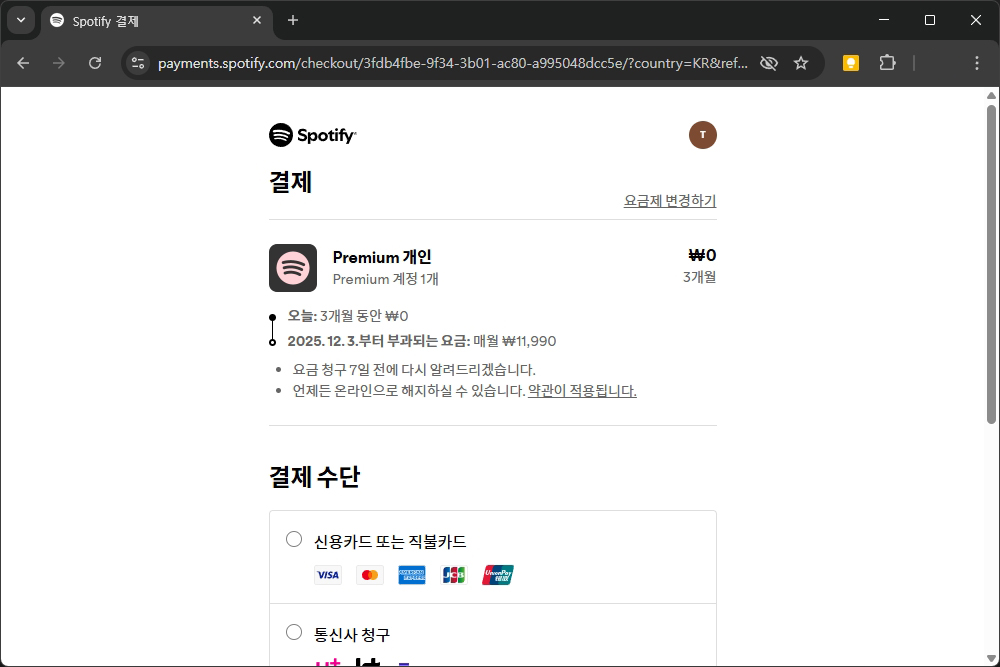Click the Premium 개인 plan thumbnail
The width and height of the screenshot is (1000, 667).
(293, 268)
